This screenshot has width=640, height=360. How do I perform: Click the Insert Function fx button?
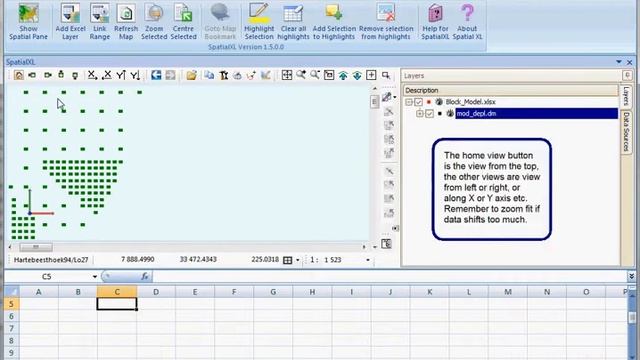145,276
